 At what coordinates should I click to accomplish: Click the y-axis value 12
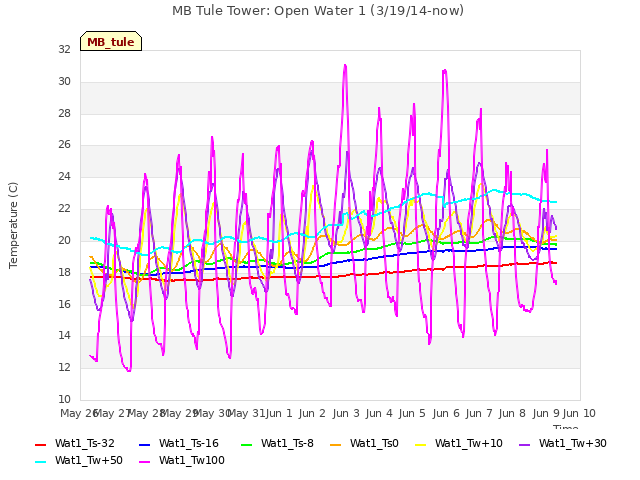(64, 367)
